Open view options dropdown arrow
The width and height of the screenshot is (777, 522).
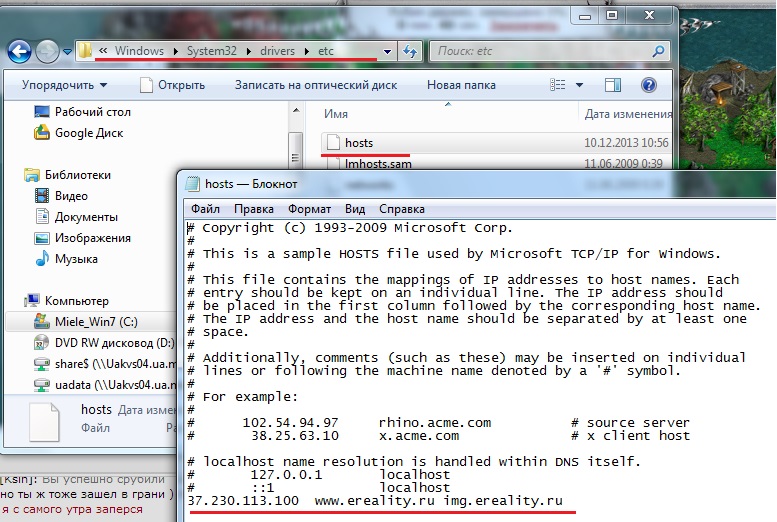point(579,85)
